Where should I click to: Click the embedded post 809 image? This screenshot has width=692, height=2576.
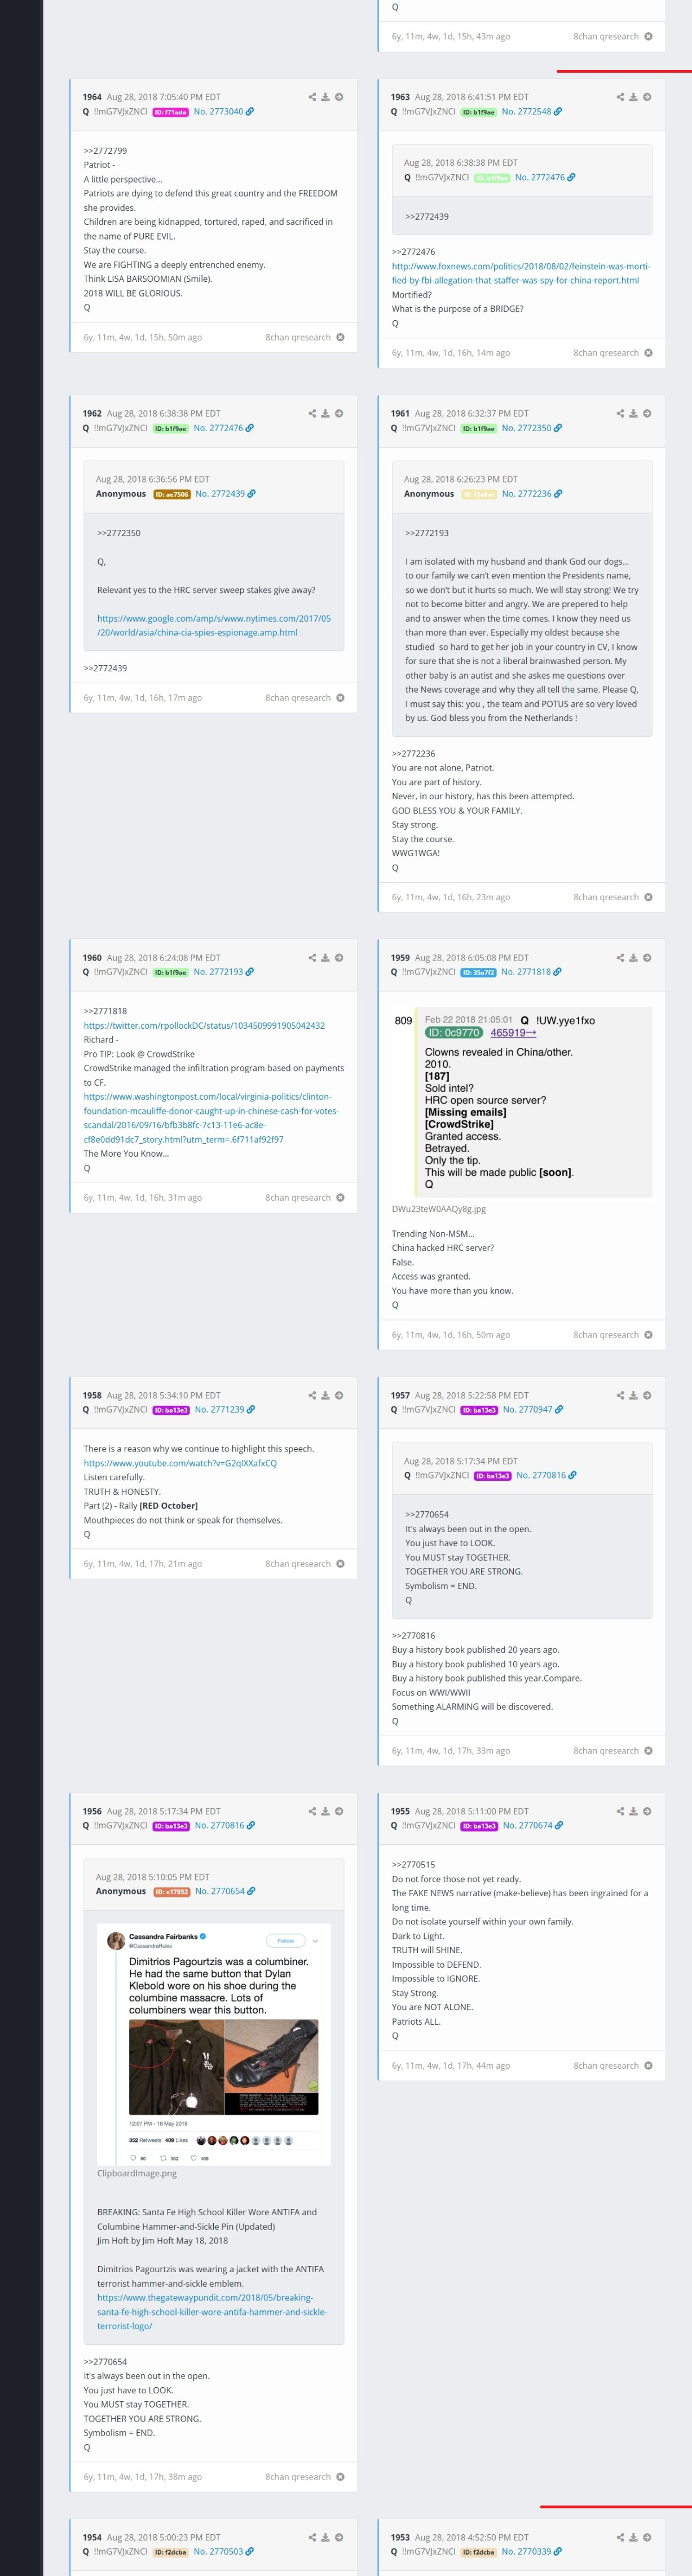coord(522,1102)
